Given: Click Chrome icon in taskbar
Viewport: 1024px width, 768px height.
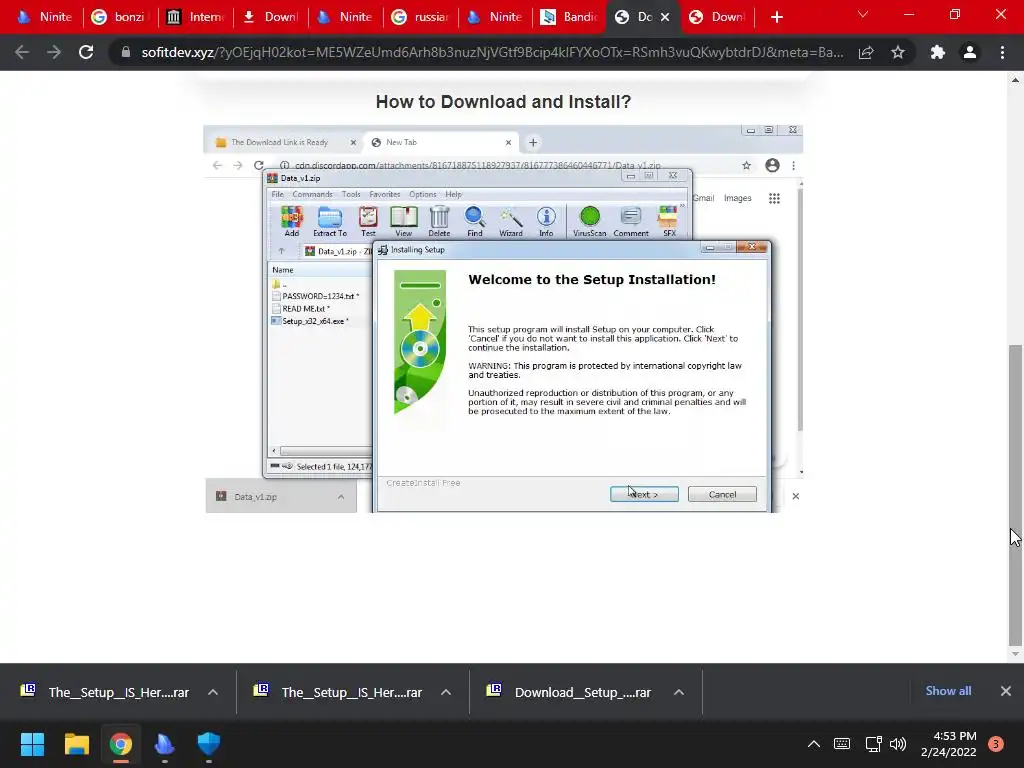Looking at the screenshot, I should point(121,744).
